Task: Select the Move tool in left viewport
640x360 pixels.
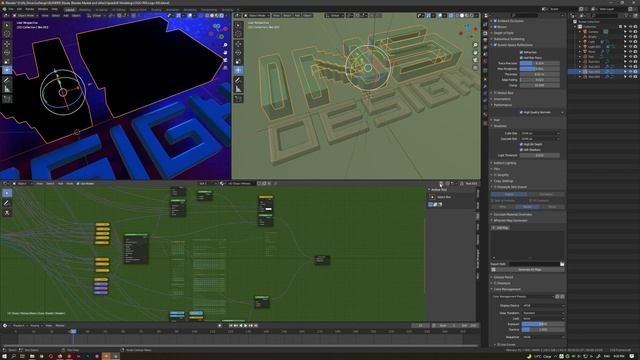Action: tap(7, 44)
